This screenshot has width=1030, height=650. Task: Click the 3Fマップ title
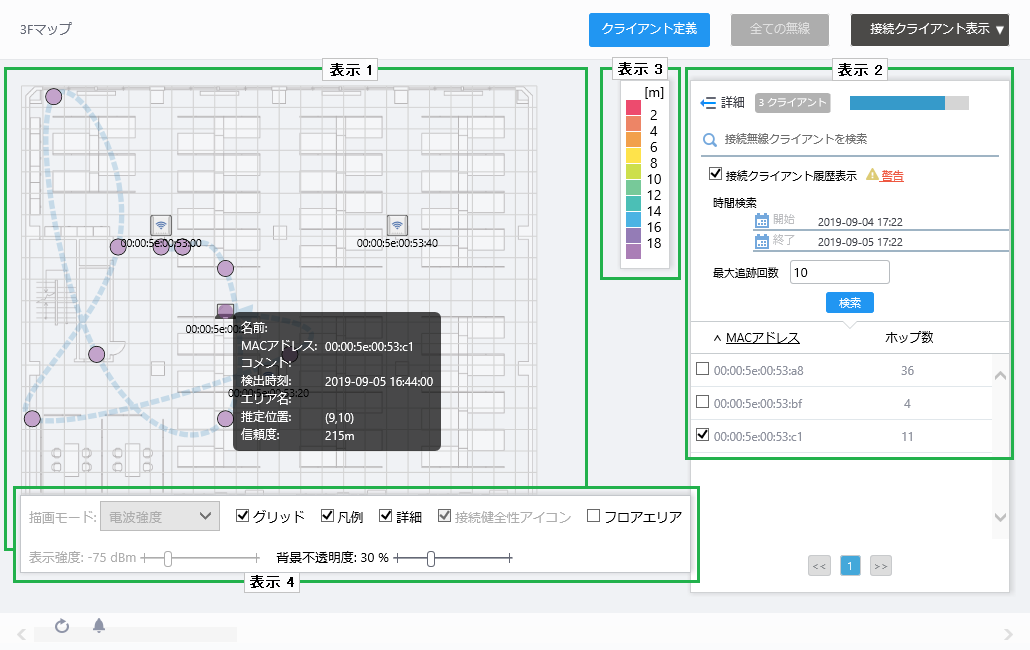click(x=45, y=29)
